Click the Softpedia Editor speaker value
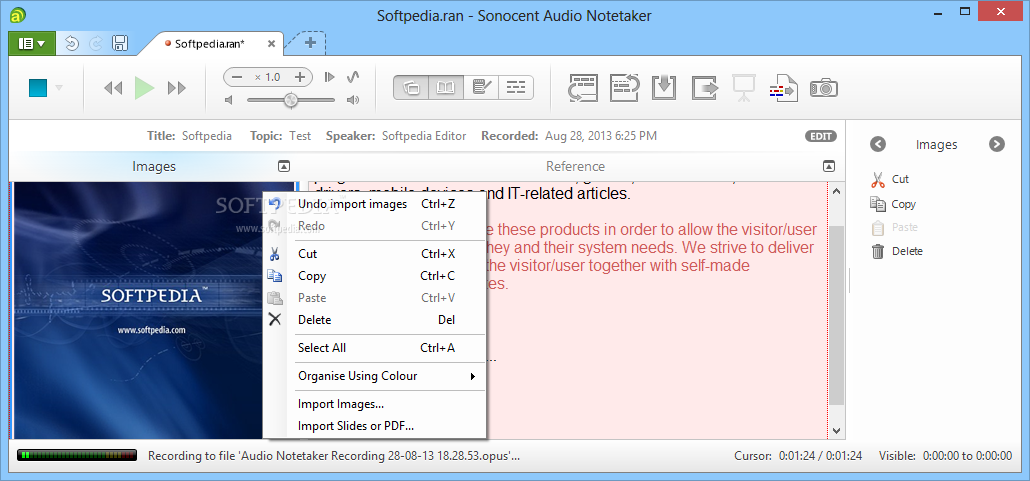Viewport: 1030px width, 481px height. pyautogui.click(x=424, y=136)
